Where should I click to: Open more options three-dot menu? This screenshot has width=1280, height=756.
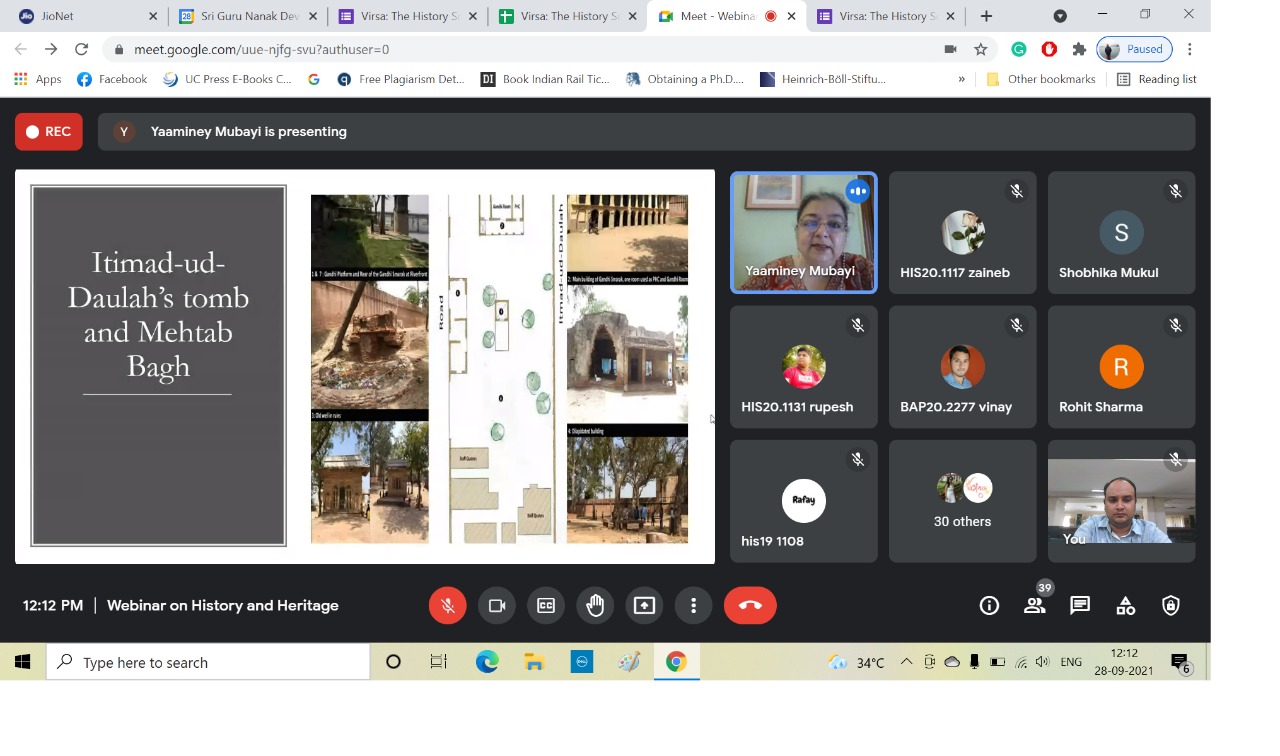point(693,606)
